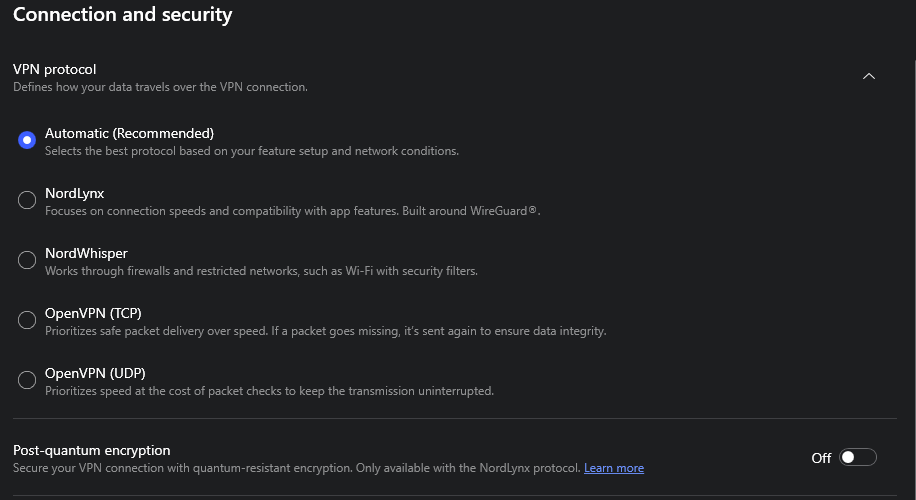Click the OpenVPN (UDP) label text
916x500 pixels.
point(95,373)
